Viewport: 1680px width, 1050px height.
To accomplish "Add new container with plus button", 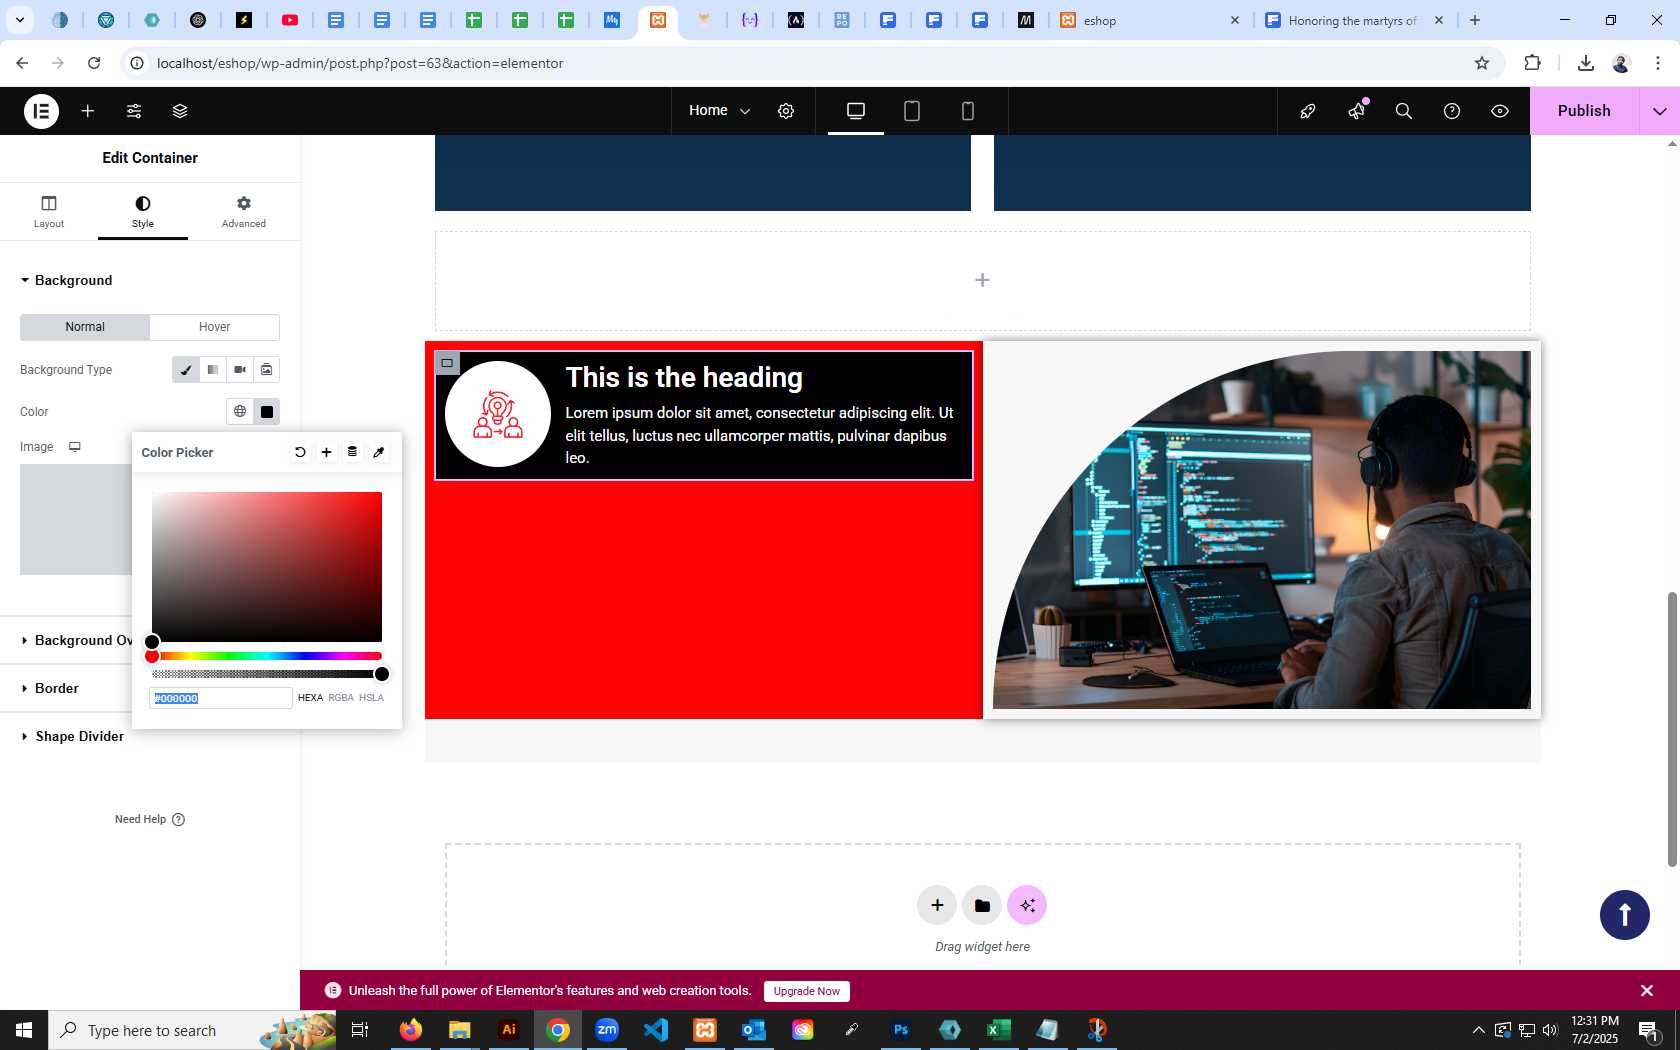I will click(937, 905).
